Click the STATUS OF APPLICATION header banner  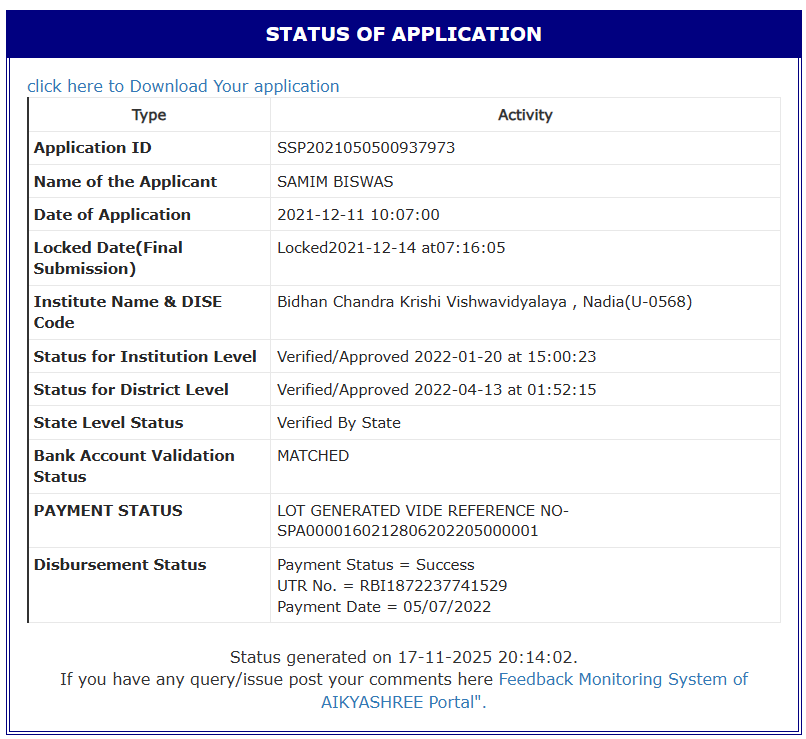point(403,34)
